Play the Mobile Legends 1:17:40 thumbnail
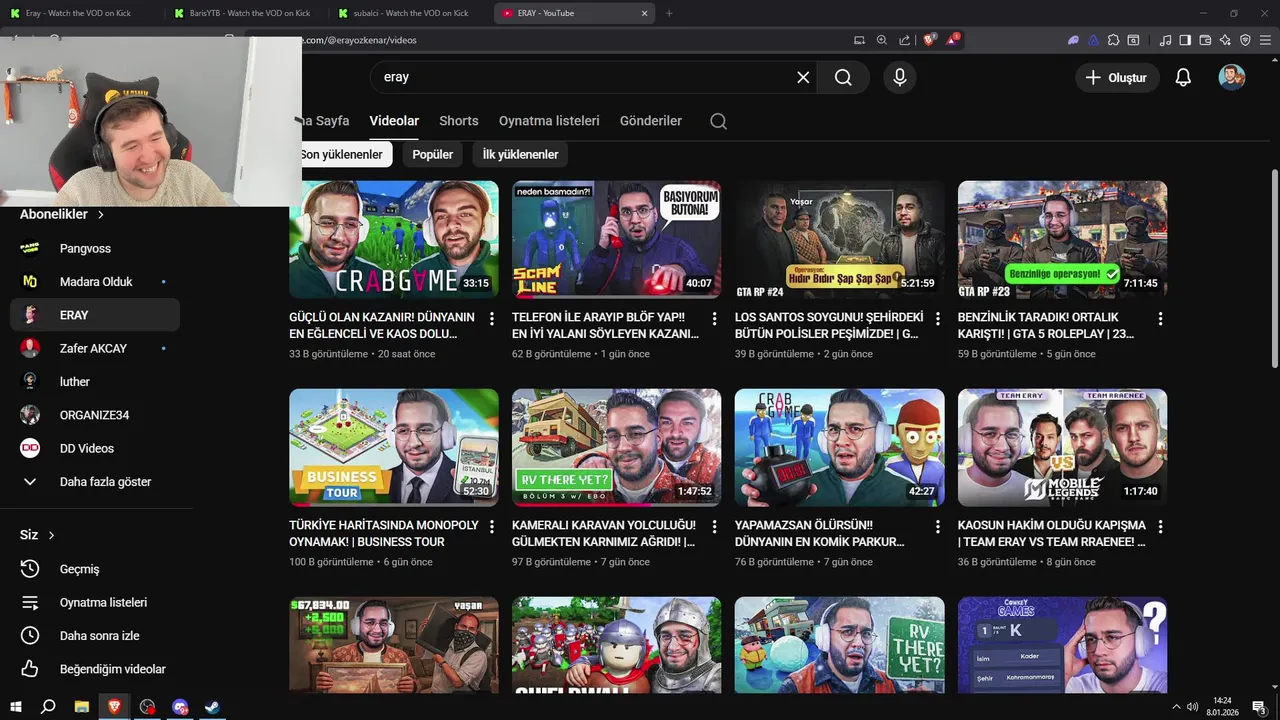 pos(1062,447)
